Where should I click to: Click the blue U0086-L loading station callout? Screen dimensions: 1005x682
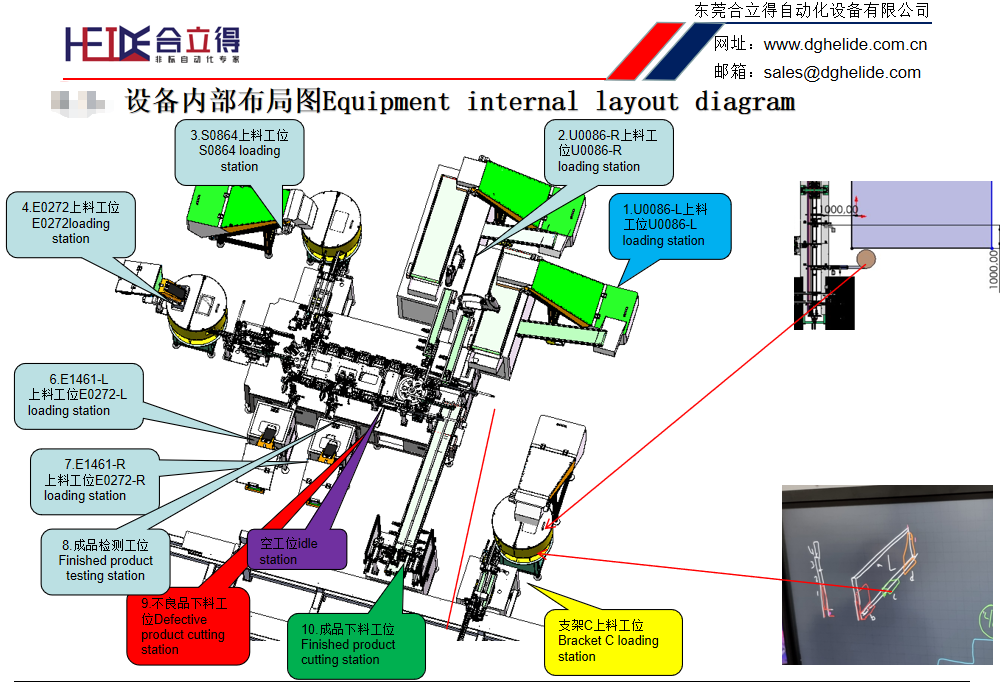click(669, 226)
